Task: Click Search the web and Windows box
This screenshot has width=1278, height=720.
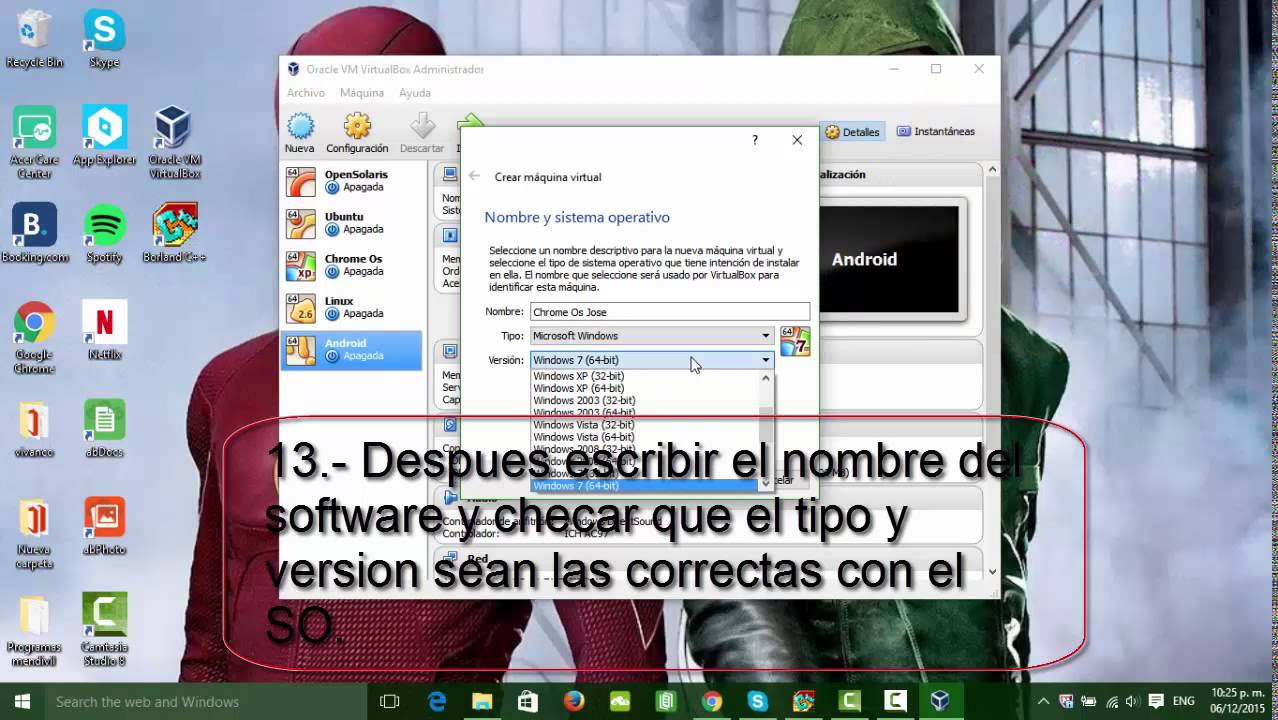Action: pos(205,701)
